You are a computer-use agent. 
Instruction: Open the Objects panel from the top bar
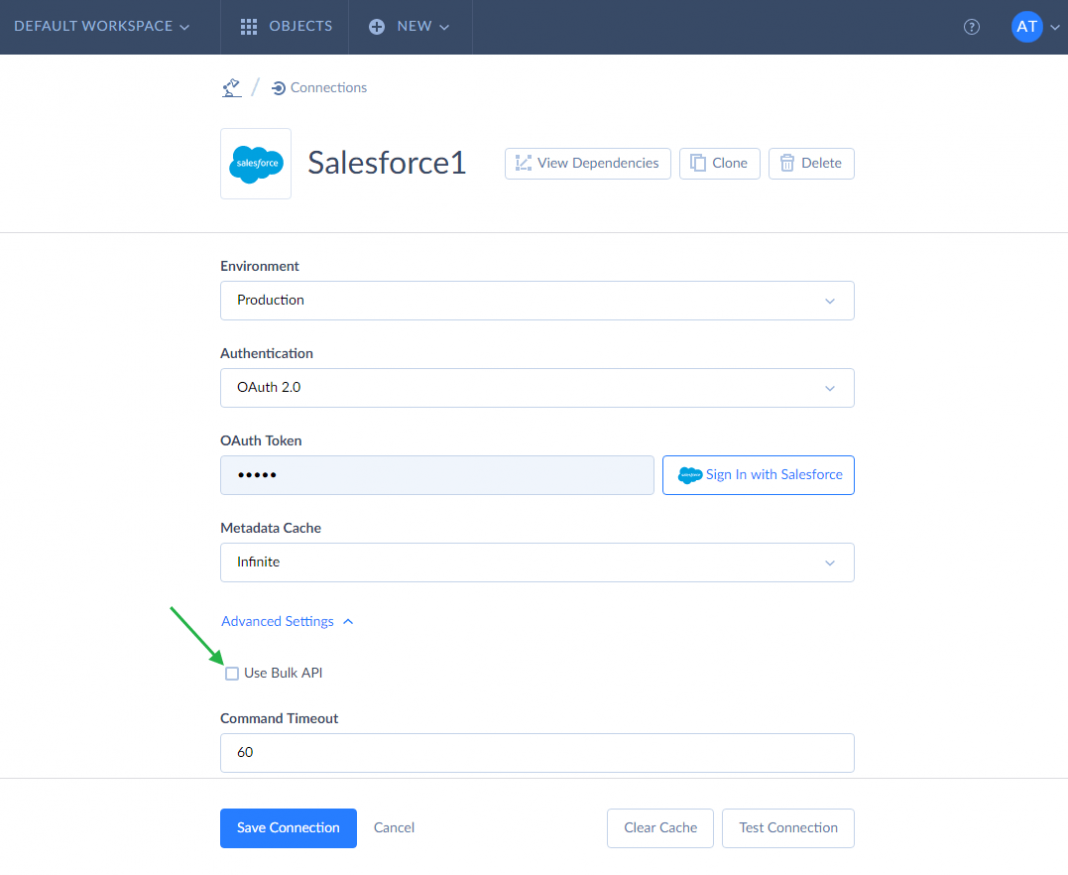pos(284,26)
